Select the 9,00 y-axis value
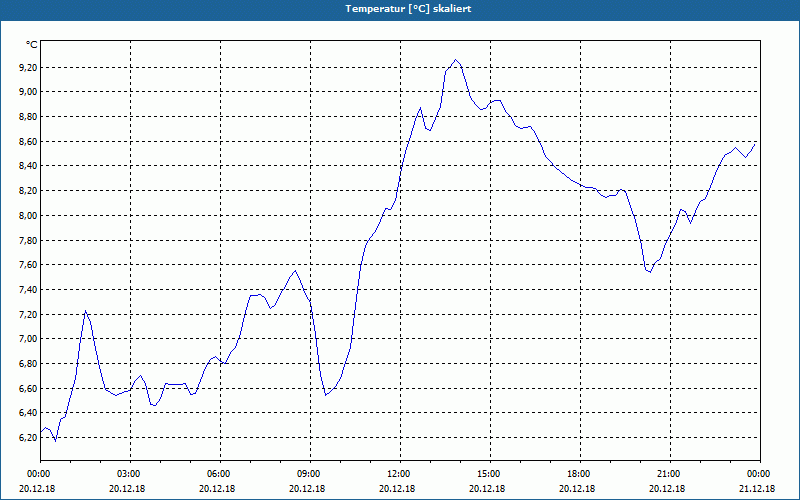The image size is (800, 500). 29,92
